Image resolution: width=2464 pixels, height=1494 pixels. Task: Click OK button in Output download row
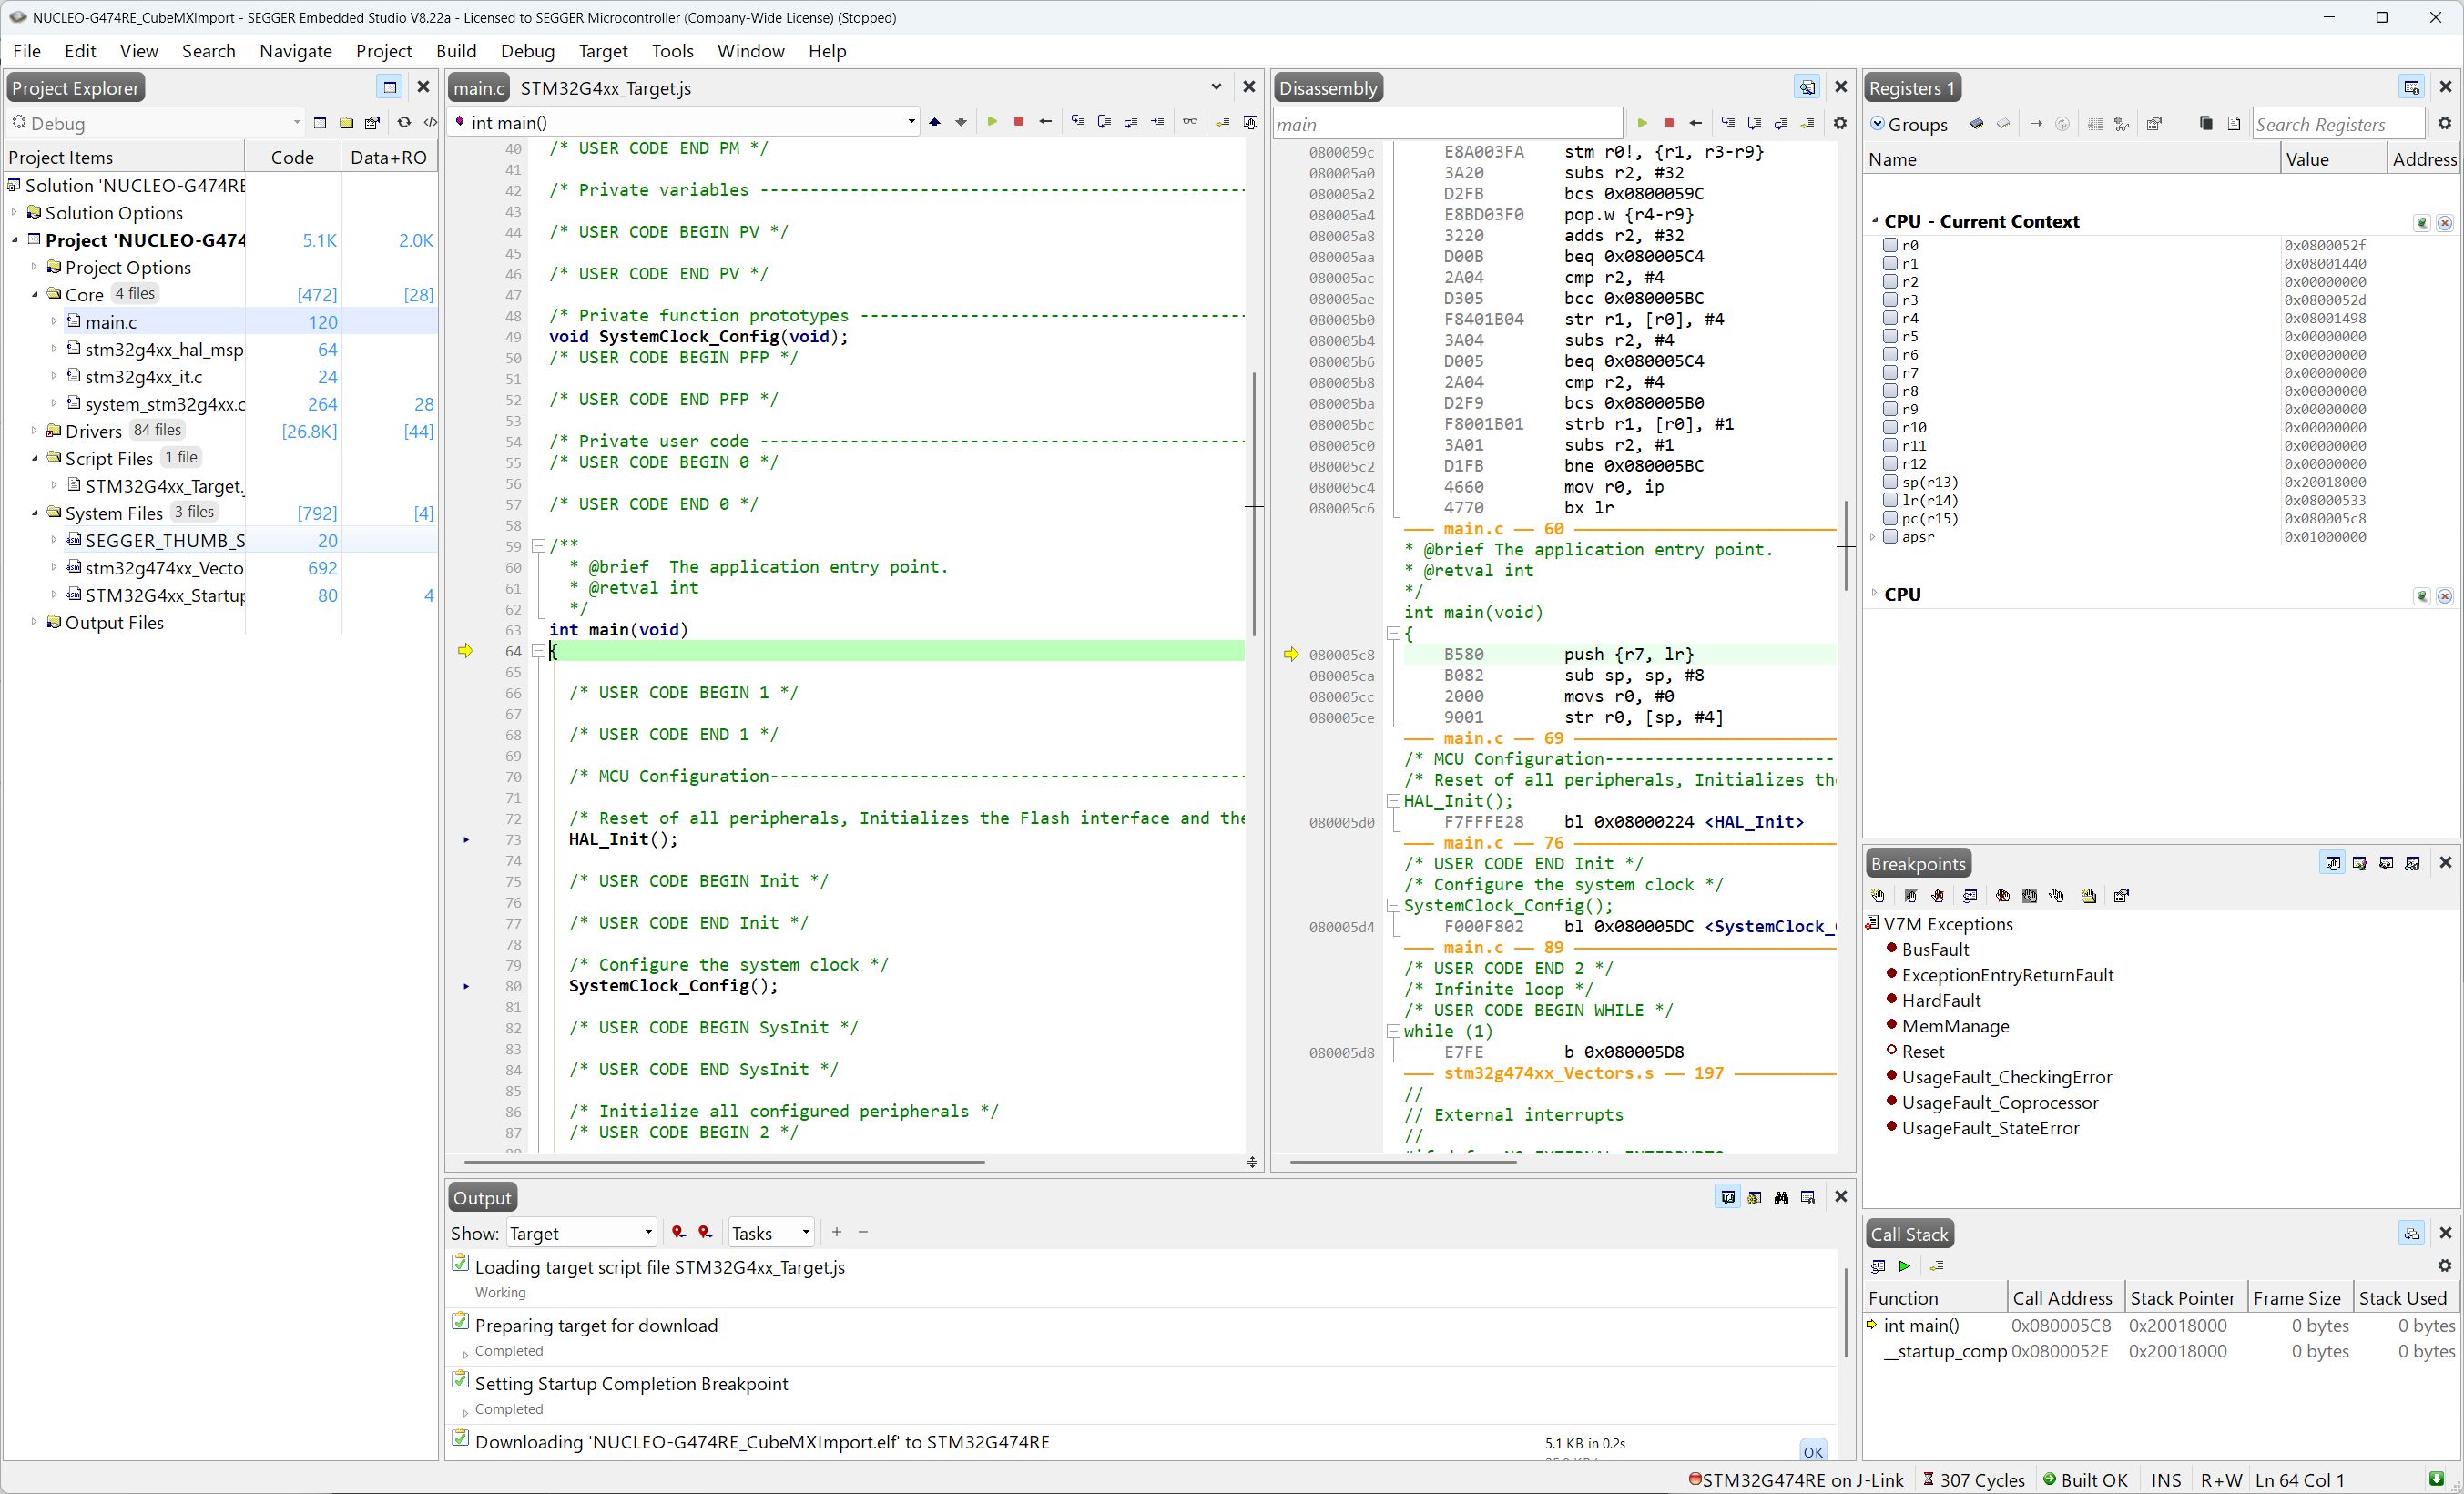(1812, 1451)
